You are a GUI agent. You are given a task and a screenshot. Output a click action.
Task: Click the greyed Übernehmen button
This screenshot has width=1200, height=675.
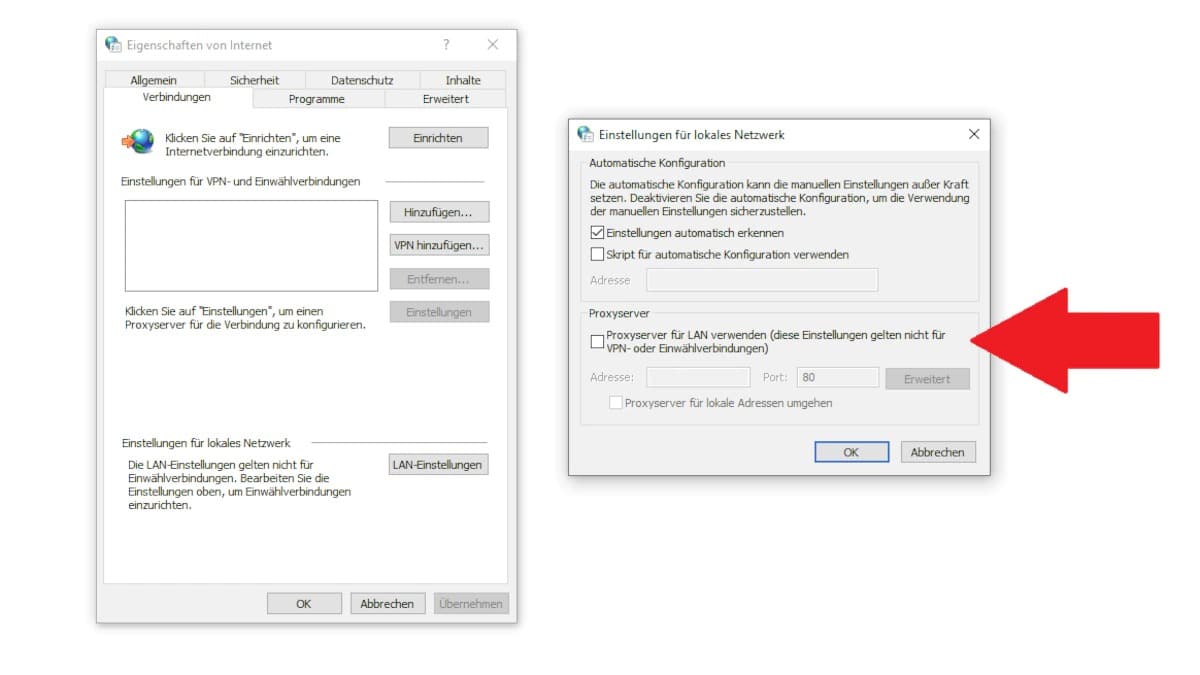(471, 604)
